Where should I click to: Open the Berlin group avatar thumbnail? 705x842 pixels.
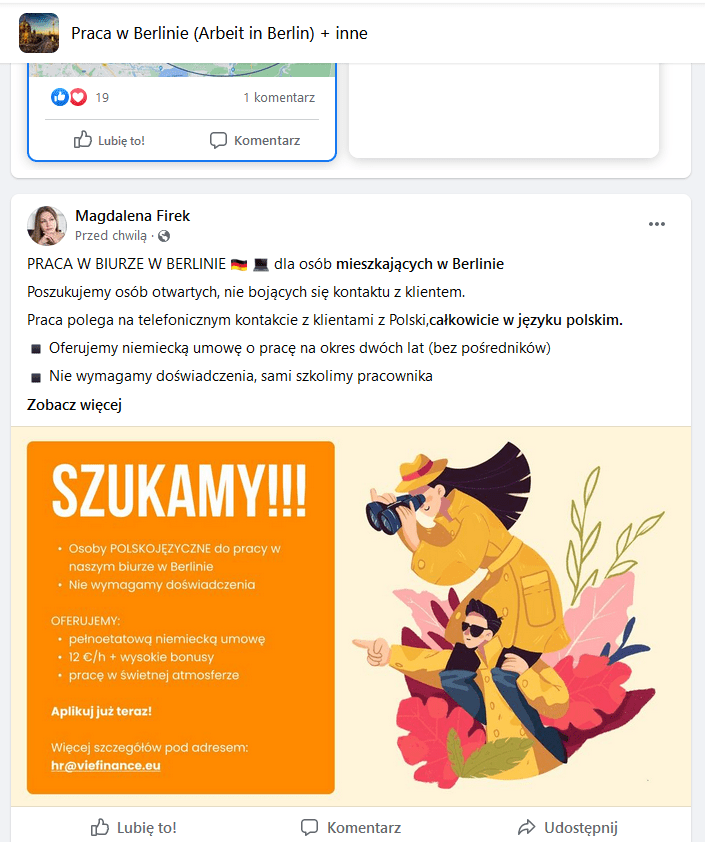point(39,33)
